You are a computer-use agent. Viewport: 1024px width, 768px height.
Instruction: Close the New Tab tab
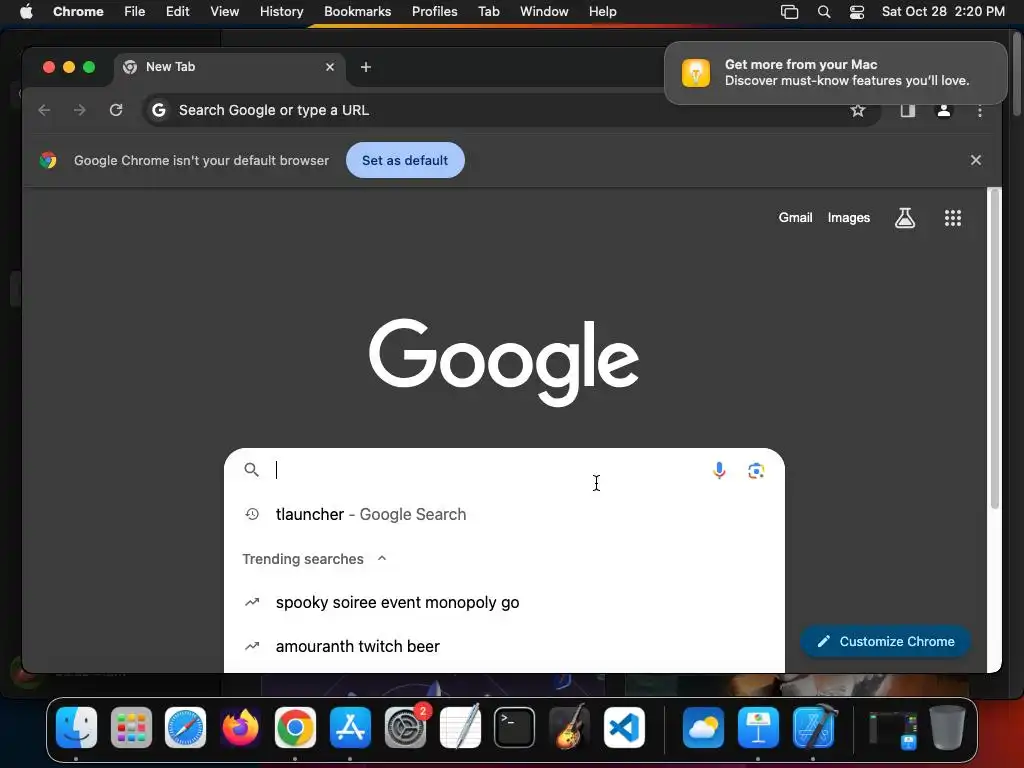pos(330,67)
